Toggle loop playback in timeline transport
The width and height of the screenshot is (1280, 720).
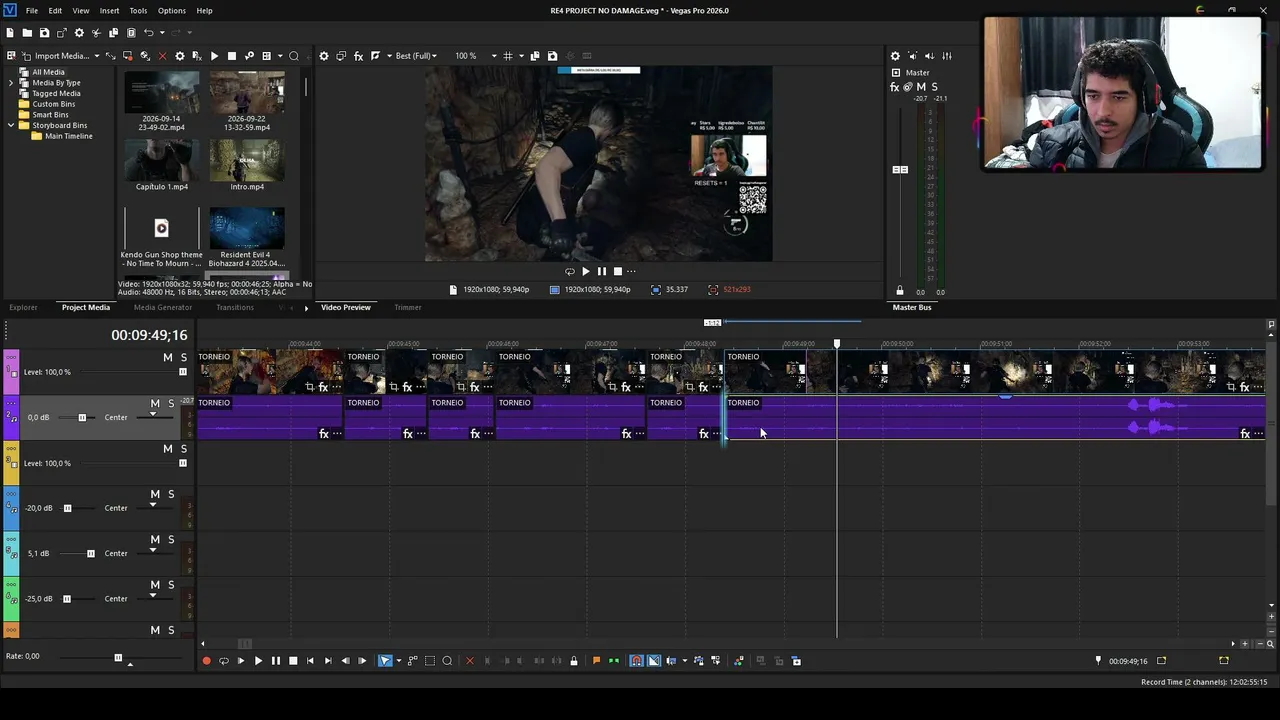coord(224,661)
